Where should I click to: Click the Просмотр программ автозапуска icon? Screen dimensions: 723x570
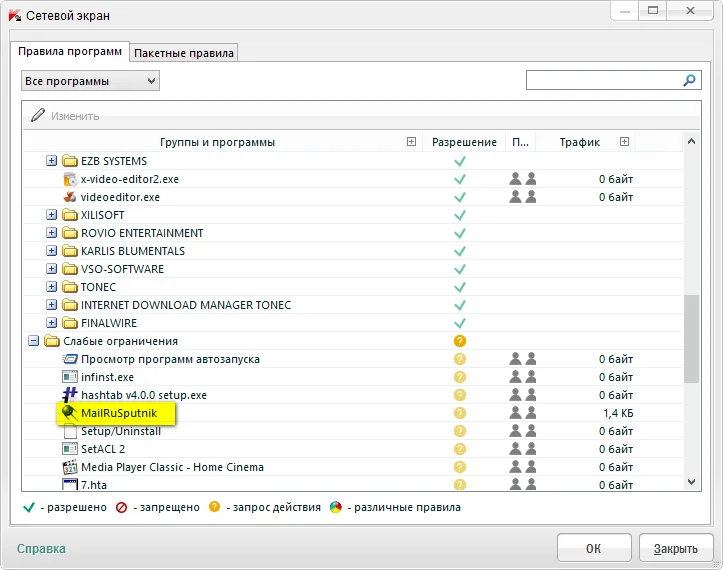tap(70, 359)
